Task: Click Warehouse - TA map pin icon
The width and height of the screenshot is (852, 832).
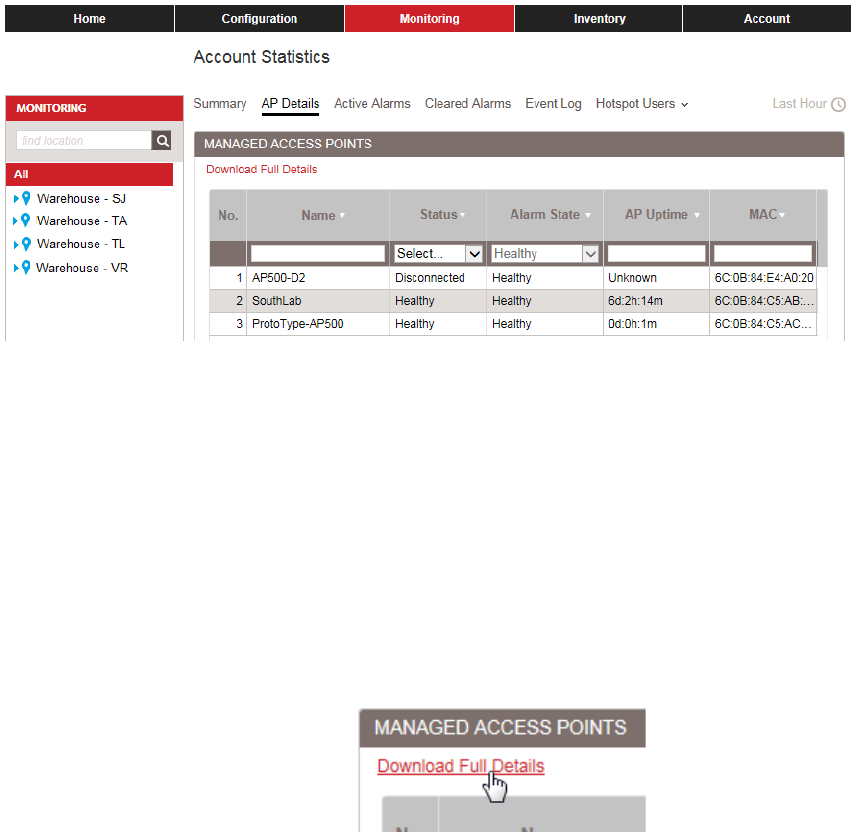Action: click(x=26, y=220)
